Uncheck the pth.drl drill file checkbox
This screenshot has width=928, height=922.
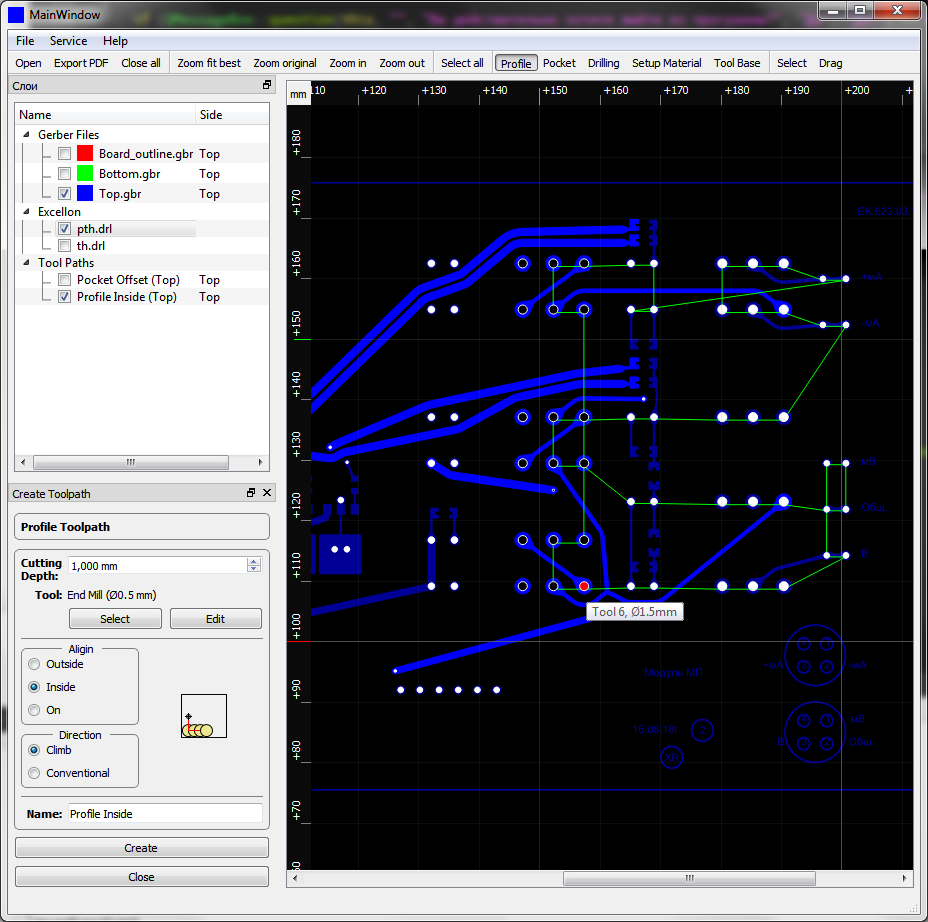click(x=65, y=228)
